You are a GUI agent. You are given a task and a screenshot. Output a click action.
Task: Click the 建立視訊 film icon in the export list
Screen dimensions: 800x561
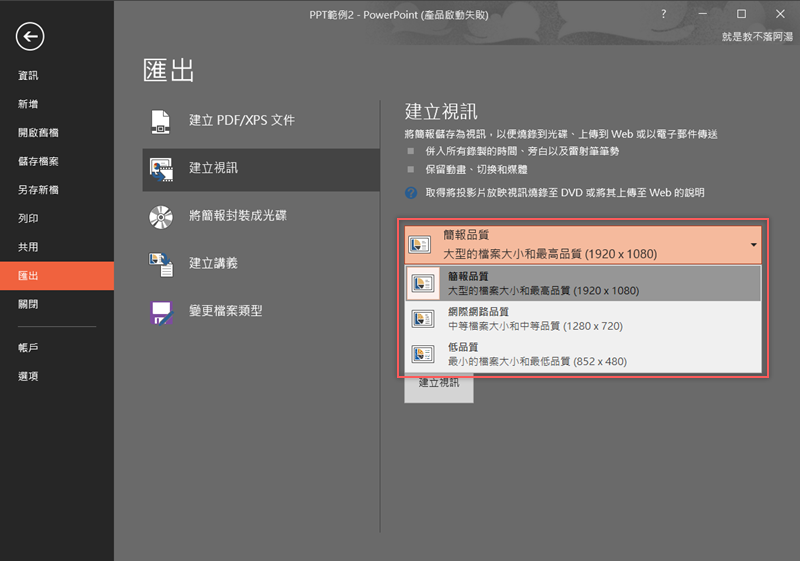click(x=162, y=170)
